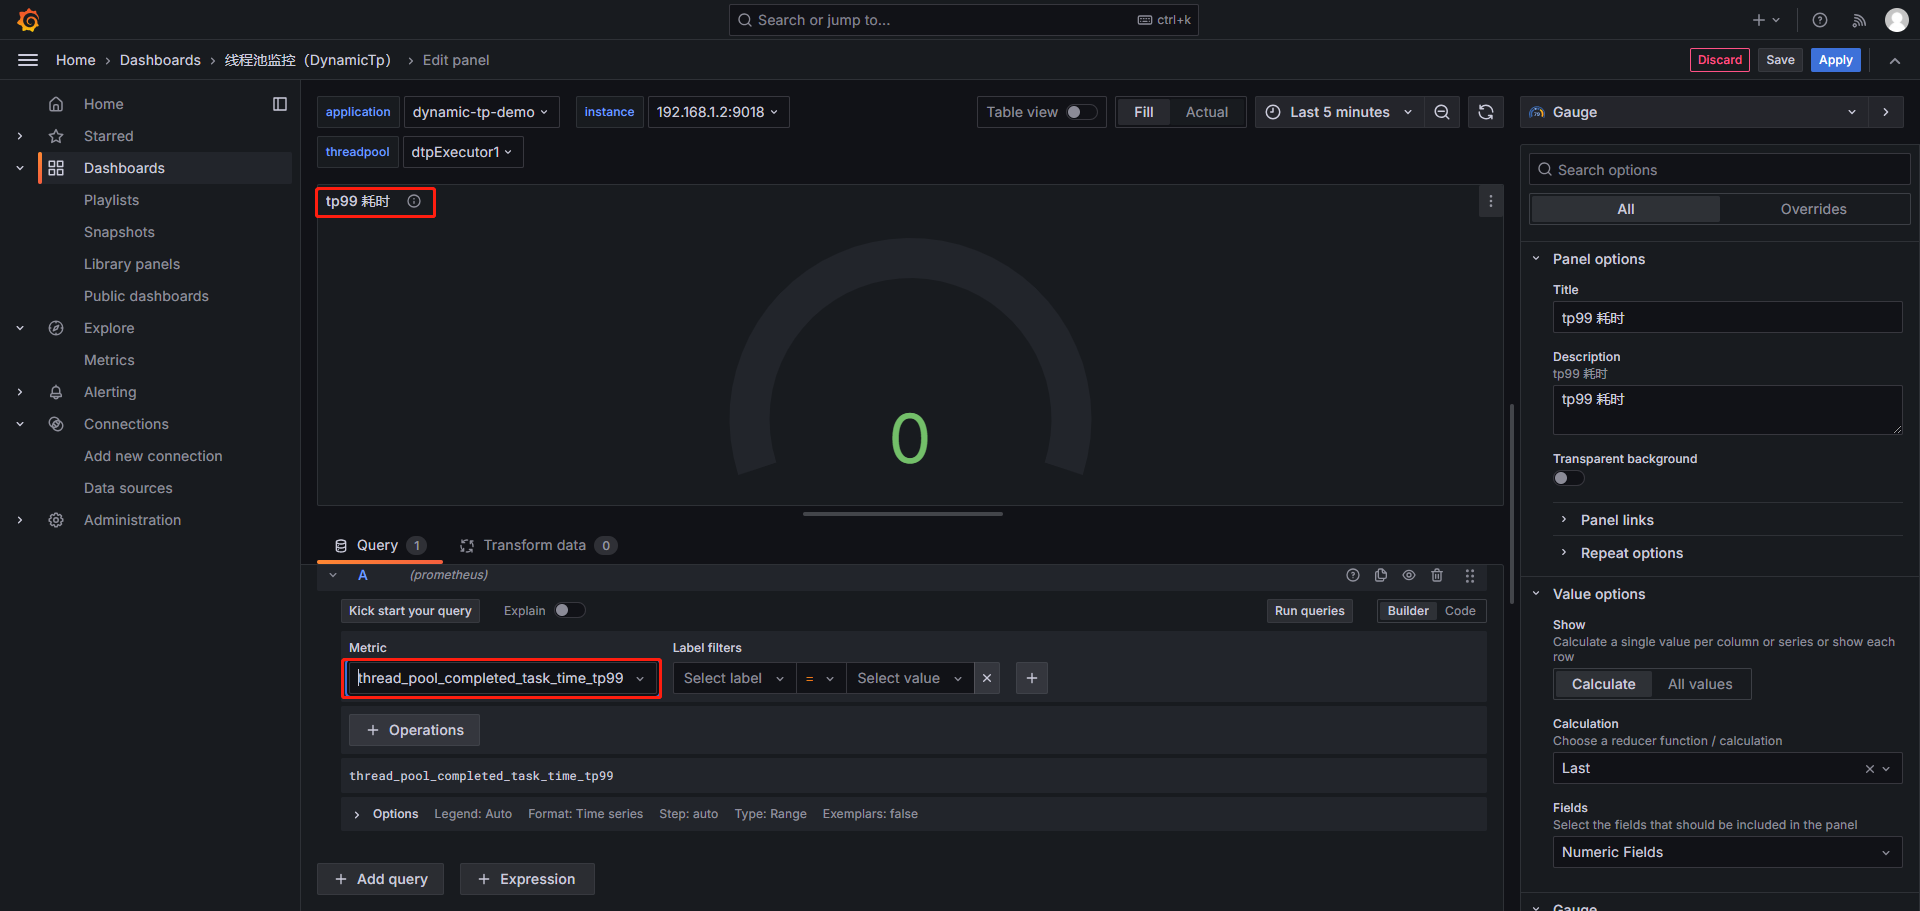
Task: Switch to the Transform data tab
Action: coord(535,545)
